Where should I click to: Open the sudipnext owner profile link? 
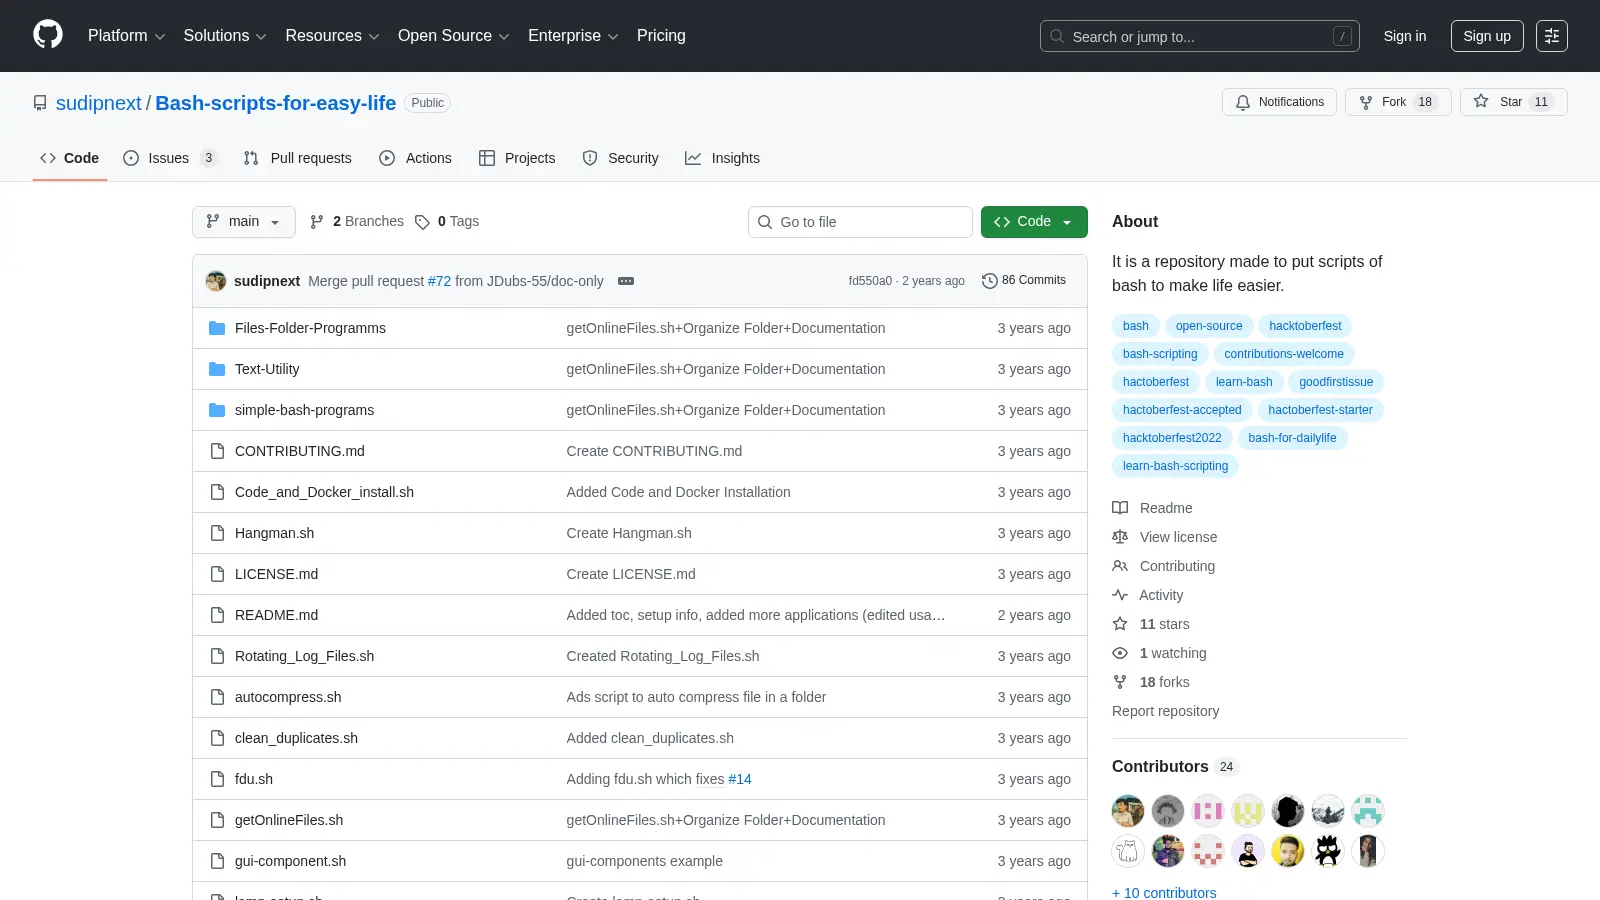coord(99,103)
